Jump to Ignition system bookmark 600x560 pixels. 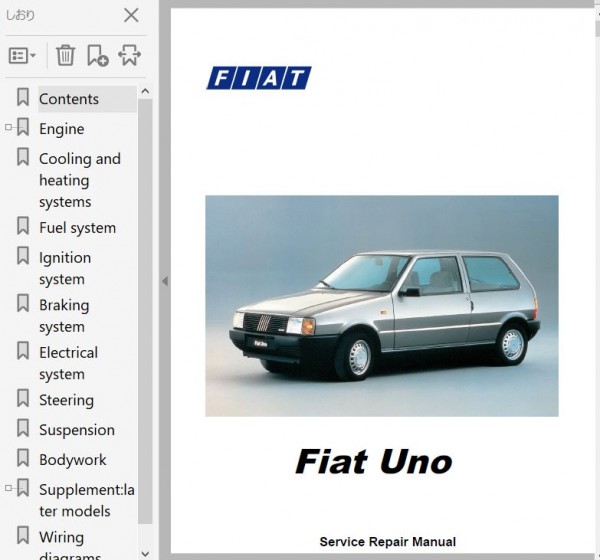pos(65,268)
